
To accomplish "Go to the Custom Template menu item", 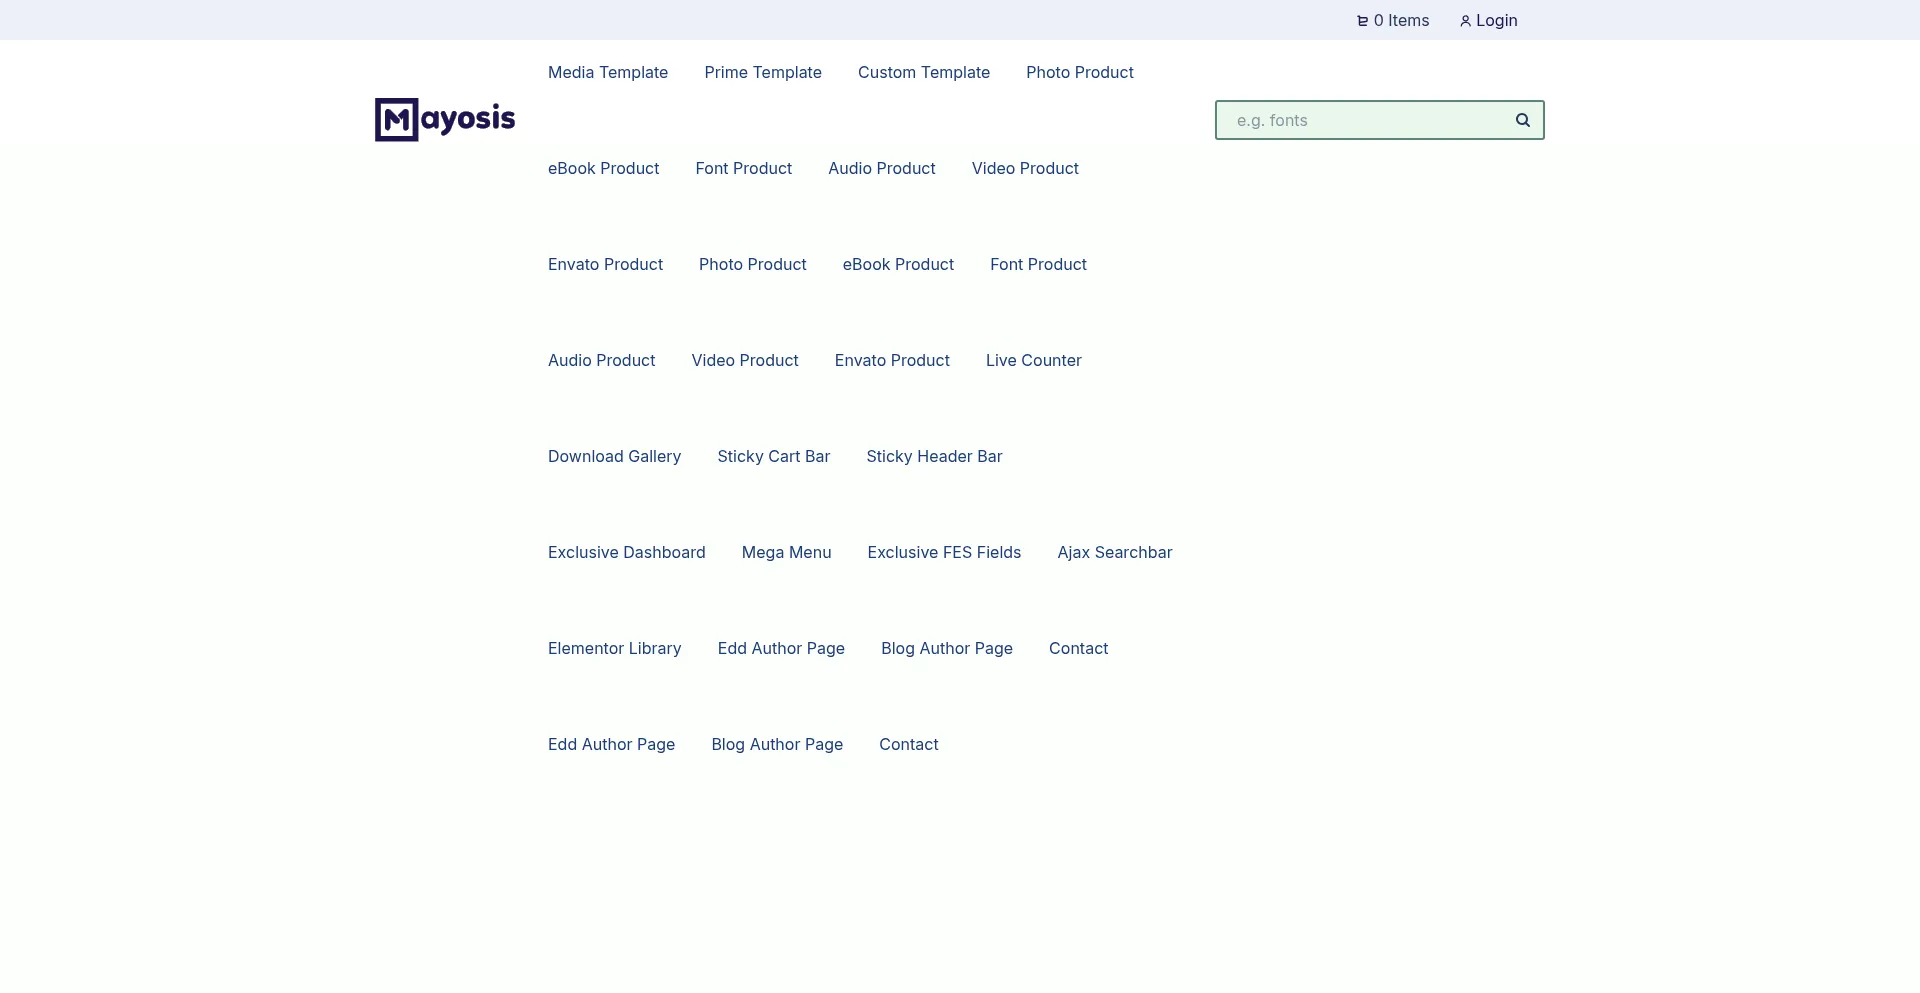I will click(924, 72).
